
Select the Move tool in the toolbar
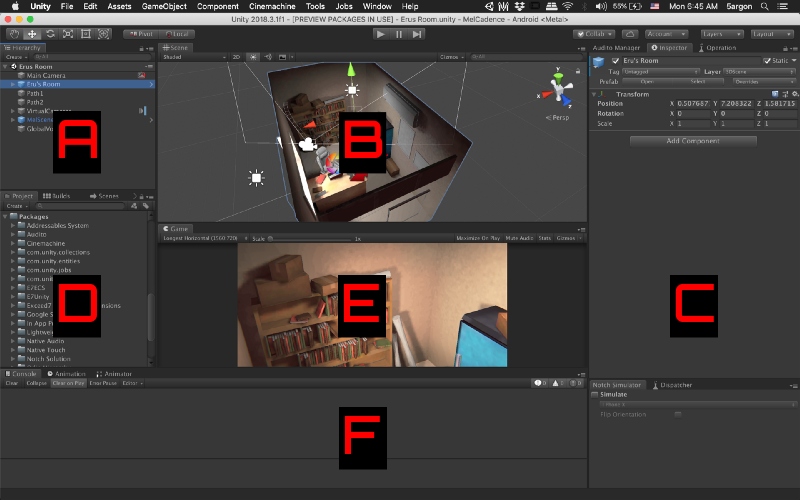[x=31, y=34]
